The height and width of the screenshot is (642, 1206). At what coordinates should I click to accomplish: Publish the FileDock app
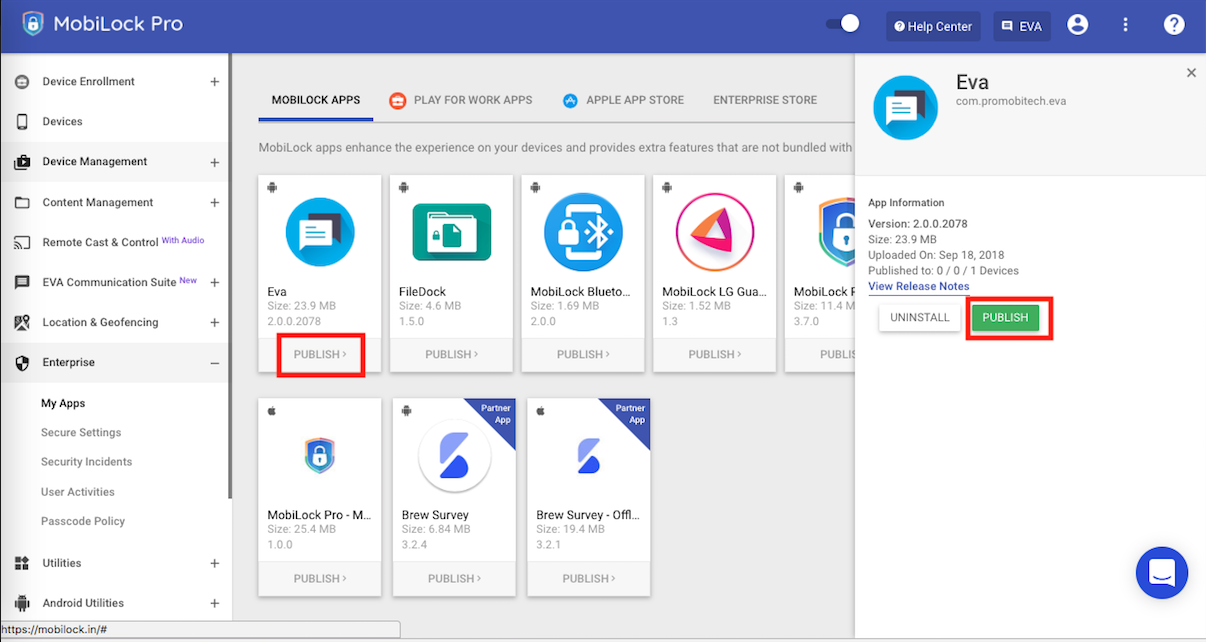click(452, 354)
